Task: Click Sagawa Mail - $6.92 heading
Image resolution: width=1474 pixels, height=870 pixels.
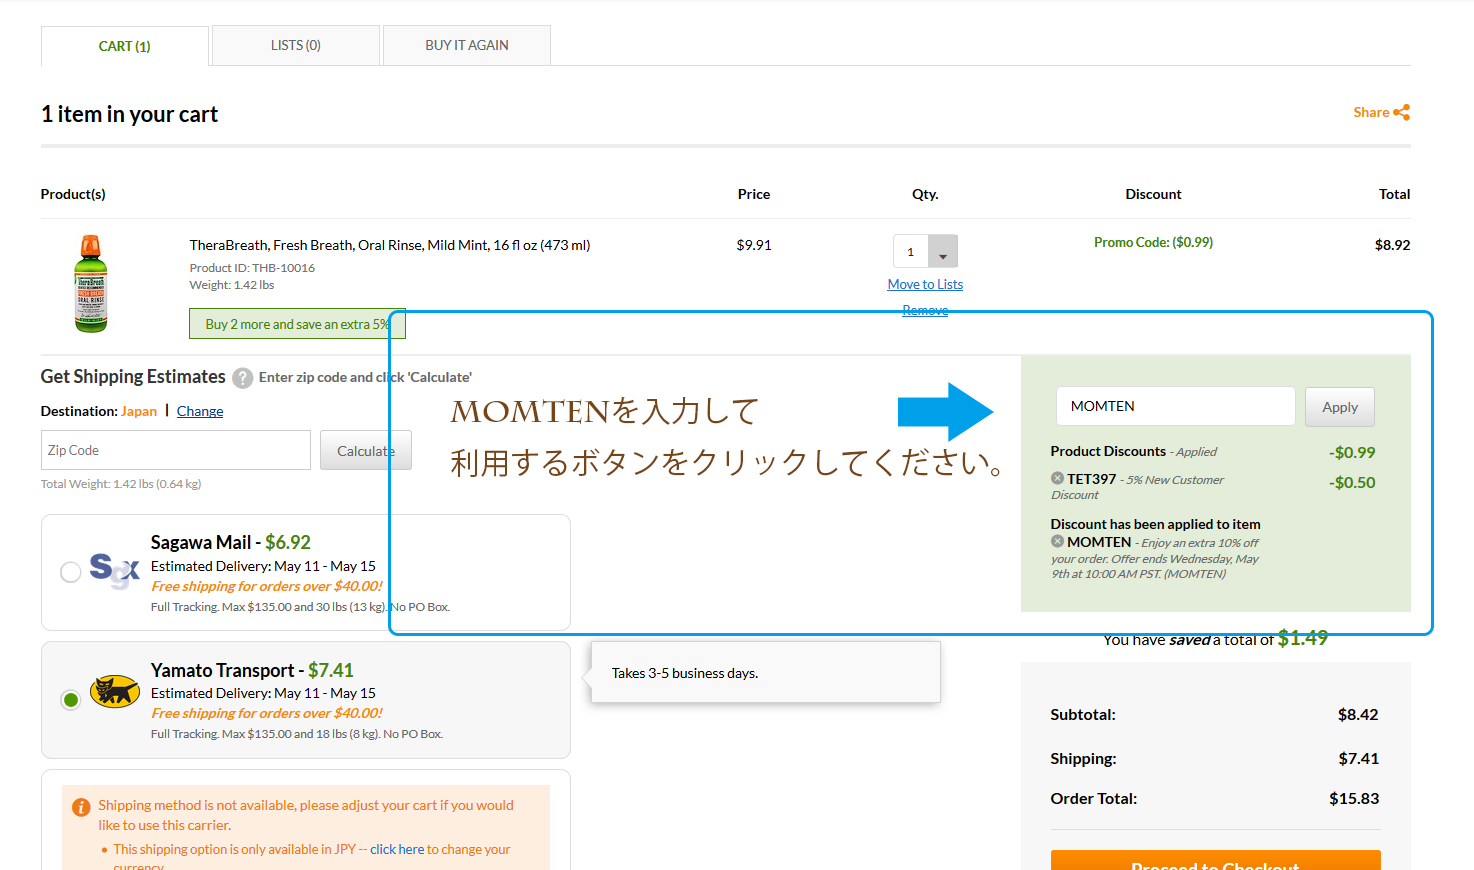Action: pyautogui.click(x=231, y=542)
